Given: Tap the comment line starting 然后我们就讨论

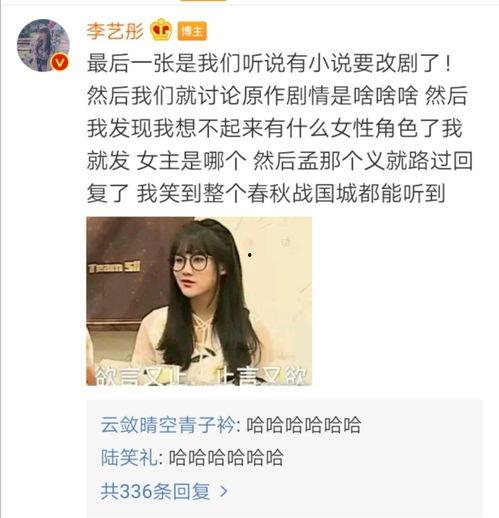Looking at the screenshot, I should [277, 96].
